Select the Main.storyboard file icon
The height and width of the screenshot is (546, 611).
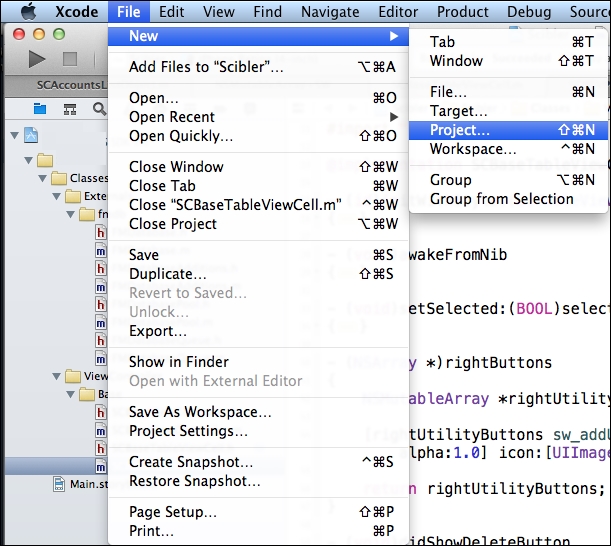click(x=59, y=484)
